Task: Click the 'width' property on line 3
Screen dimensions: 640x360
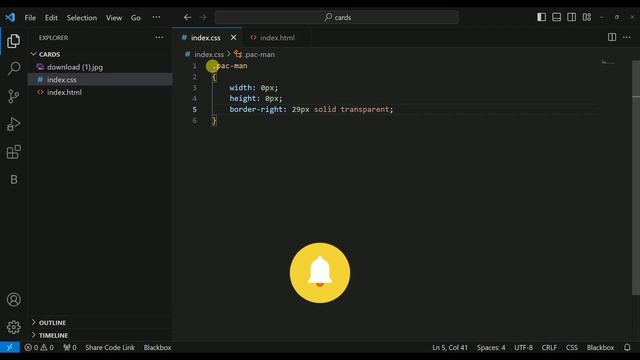Action: pyautogui.click(x=240, y=88)
